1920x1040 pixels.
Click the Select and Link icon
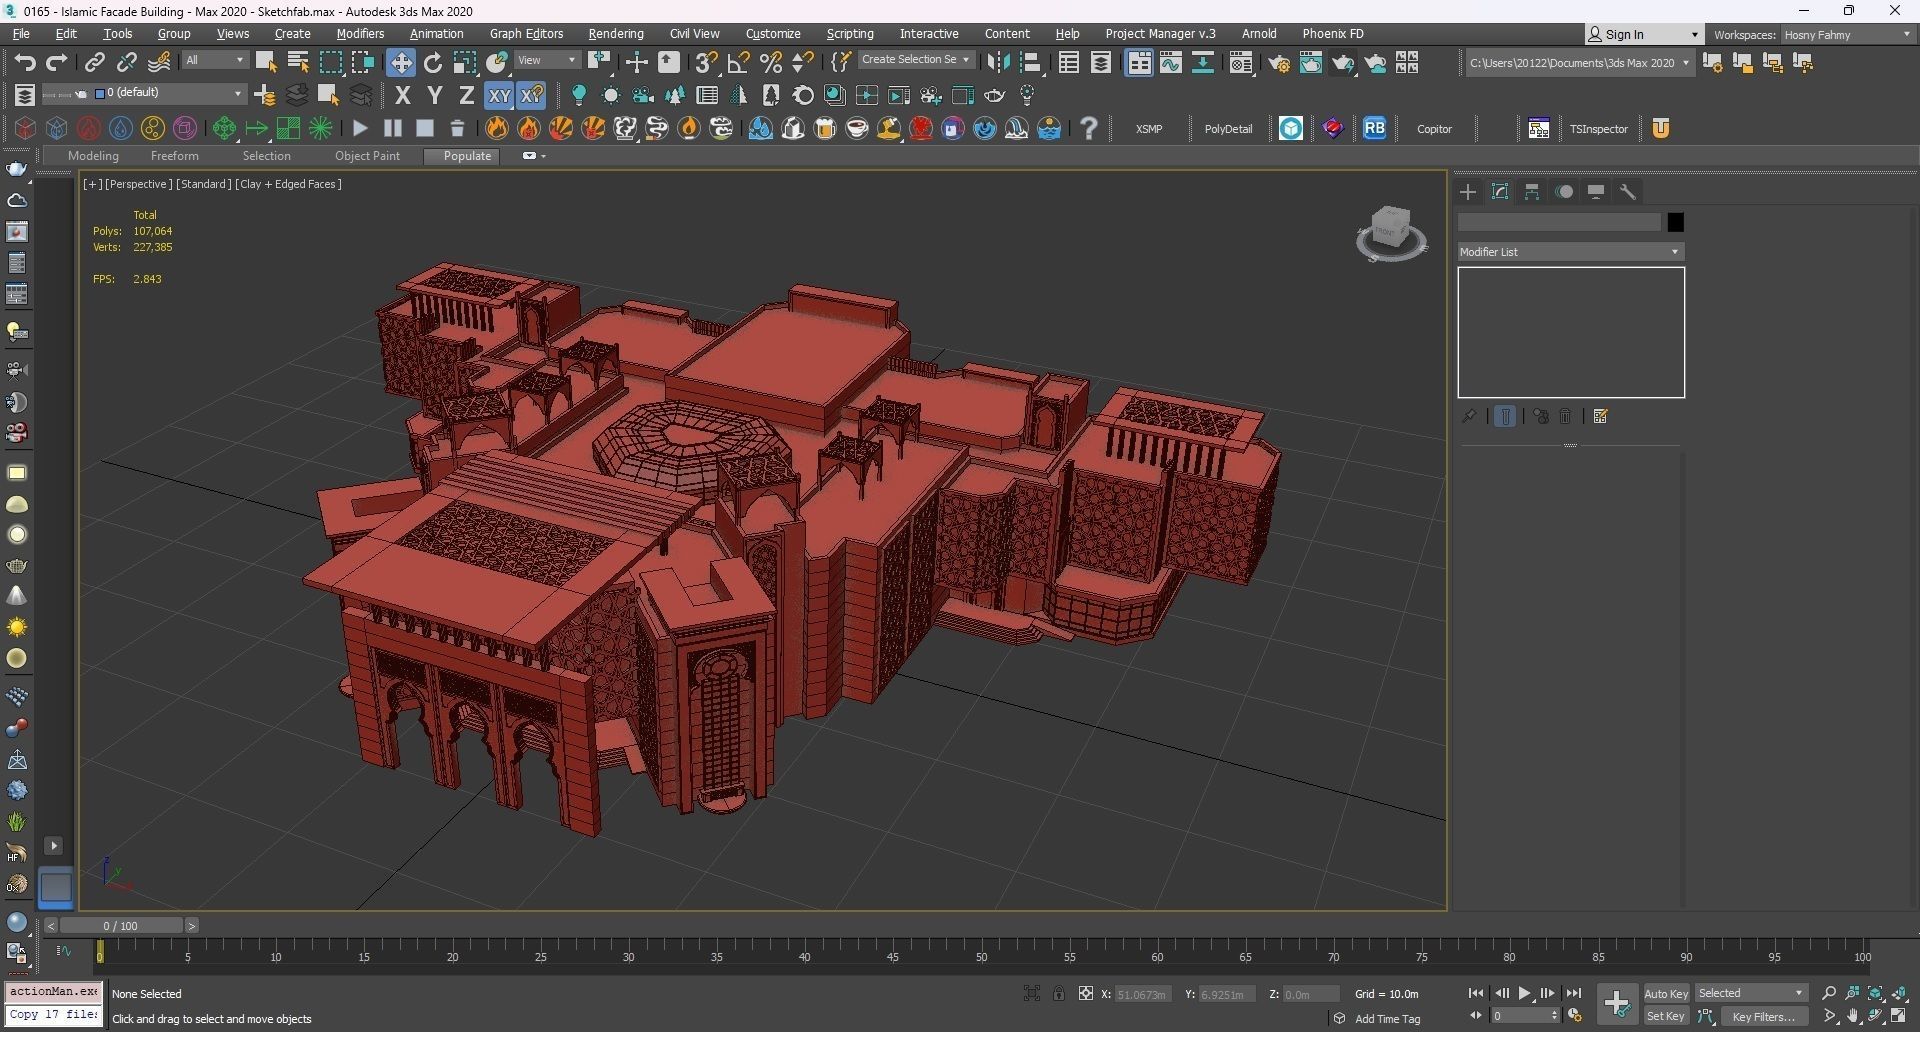tap(94, 63)
